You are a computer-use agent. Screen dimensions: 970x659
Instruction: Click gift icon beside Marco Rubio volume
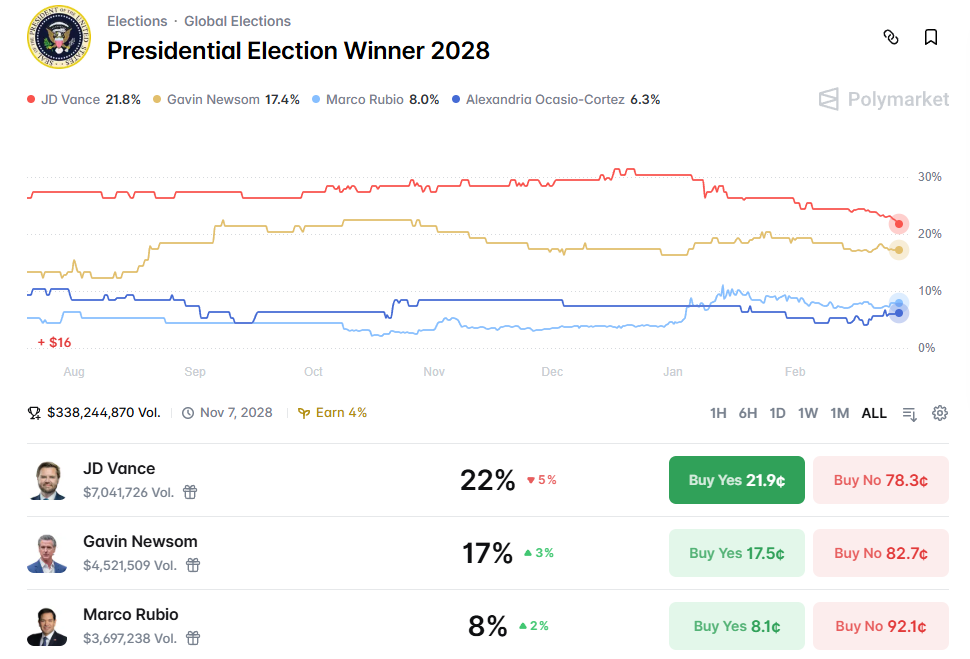coord(194,638)
